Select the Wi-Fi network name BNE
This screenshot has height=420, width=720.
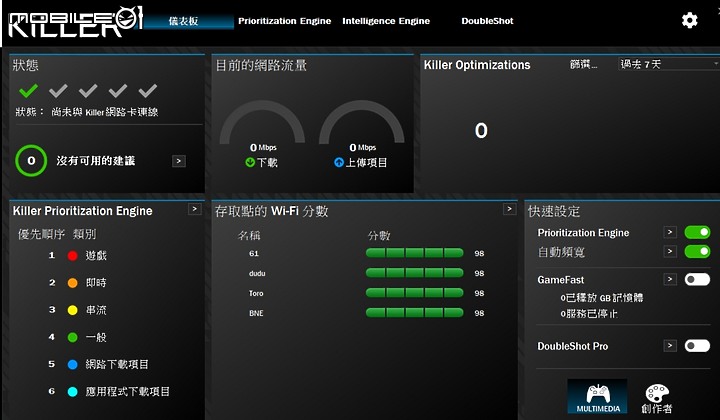[x=256, y=313]
